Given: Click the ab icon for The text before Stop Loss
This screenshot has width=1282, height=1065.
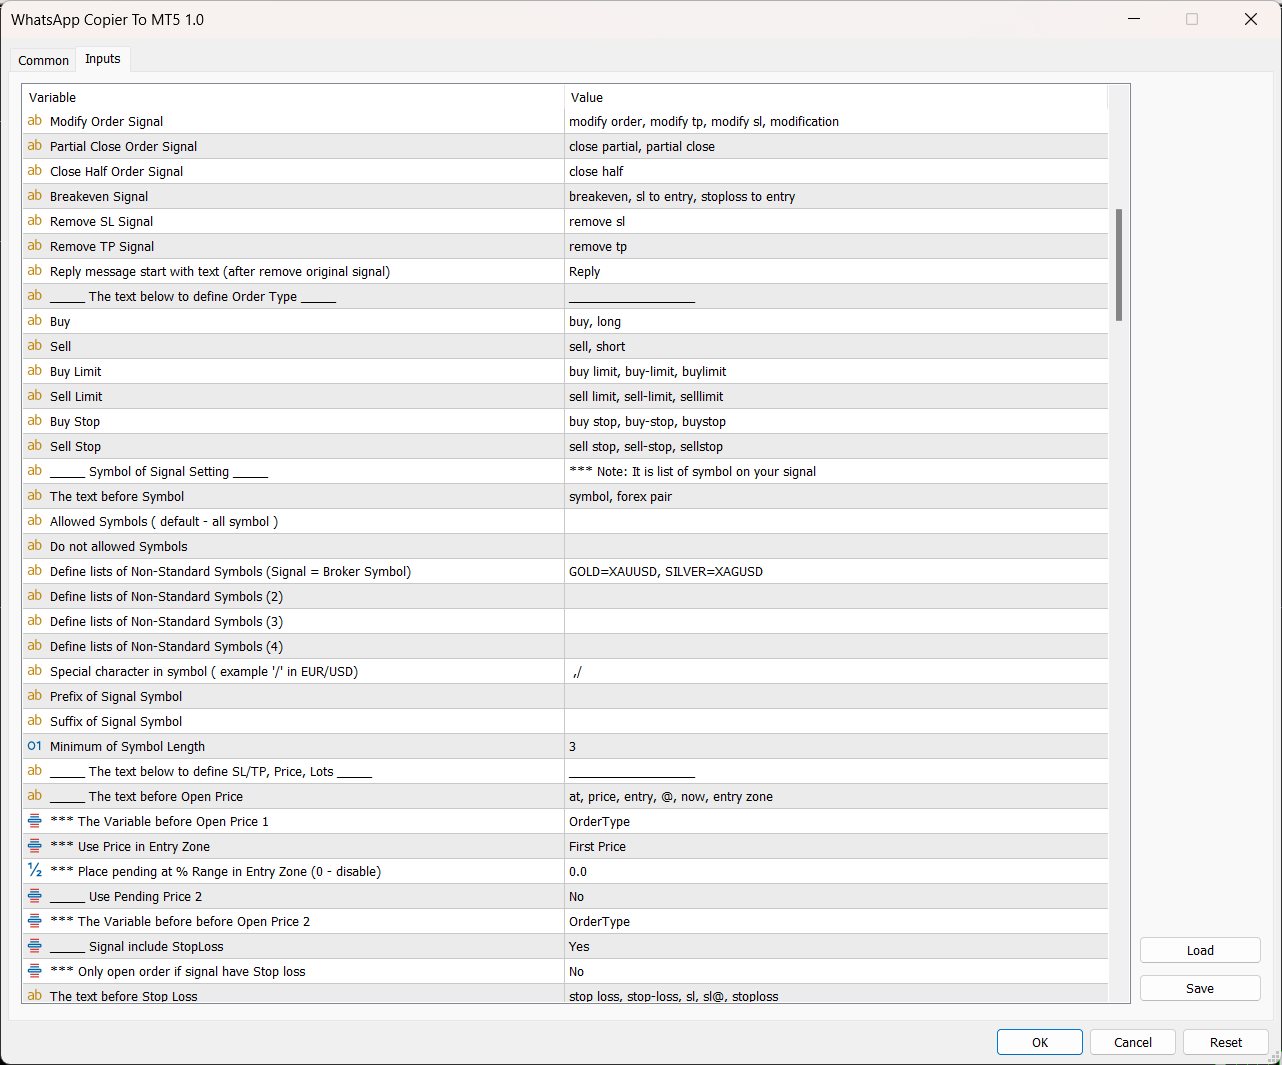Looking at the screenshot, I should tap(35, 996).
